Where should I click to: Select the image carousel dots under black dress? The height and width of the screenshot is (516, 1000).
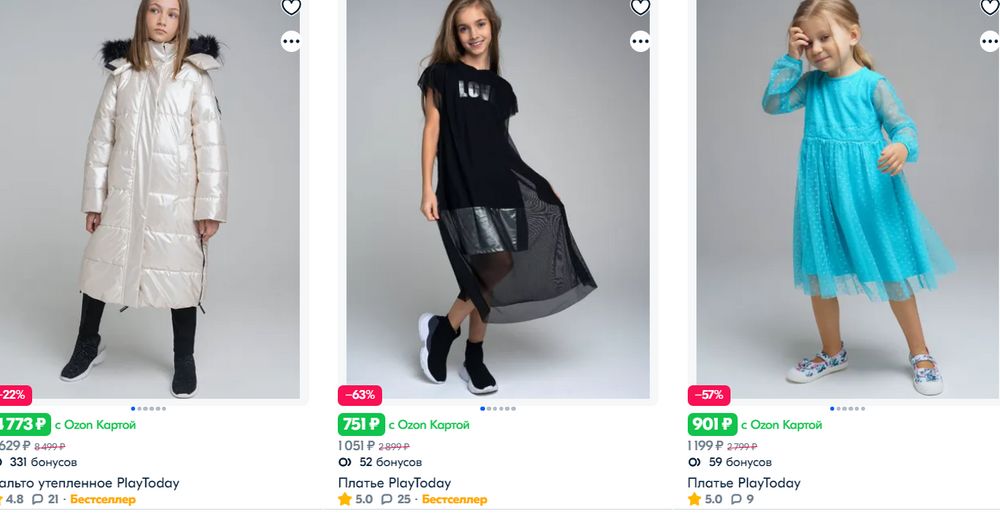click(x=498, y=408)
